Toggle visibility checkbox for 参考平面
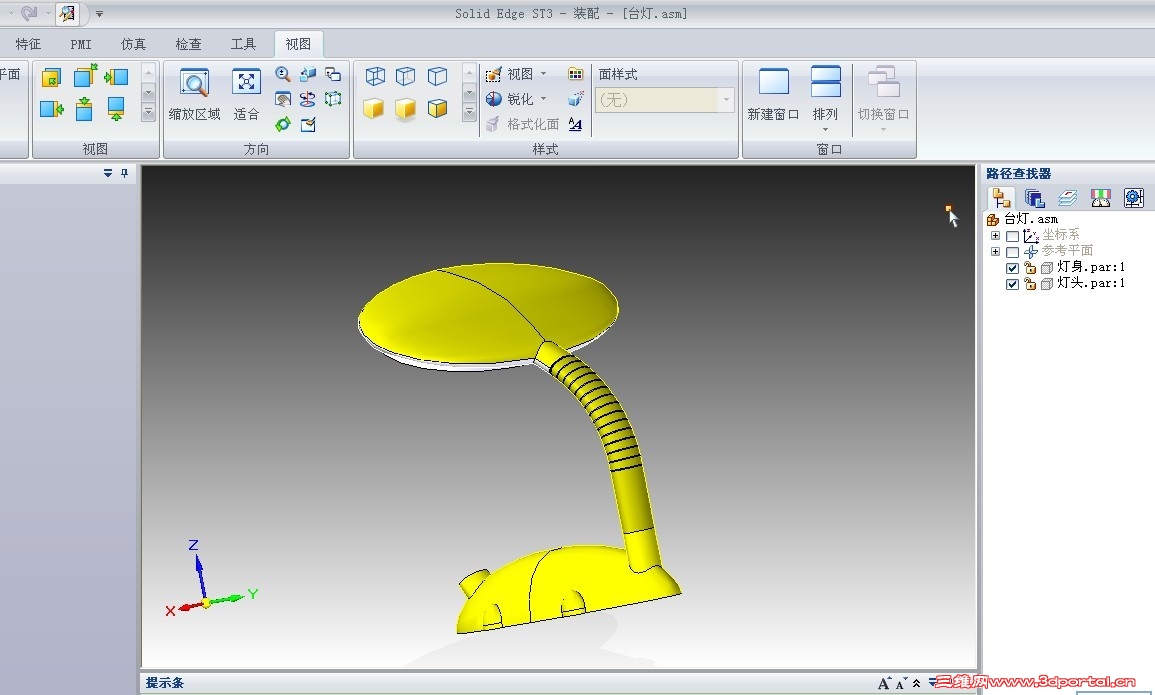Image resolution: width=1155 pixels, height=695 pixels. [x=1013, y=253]
